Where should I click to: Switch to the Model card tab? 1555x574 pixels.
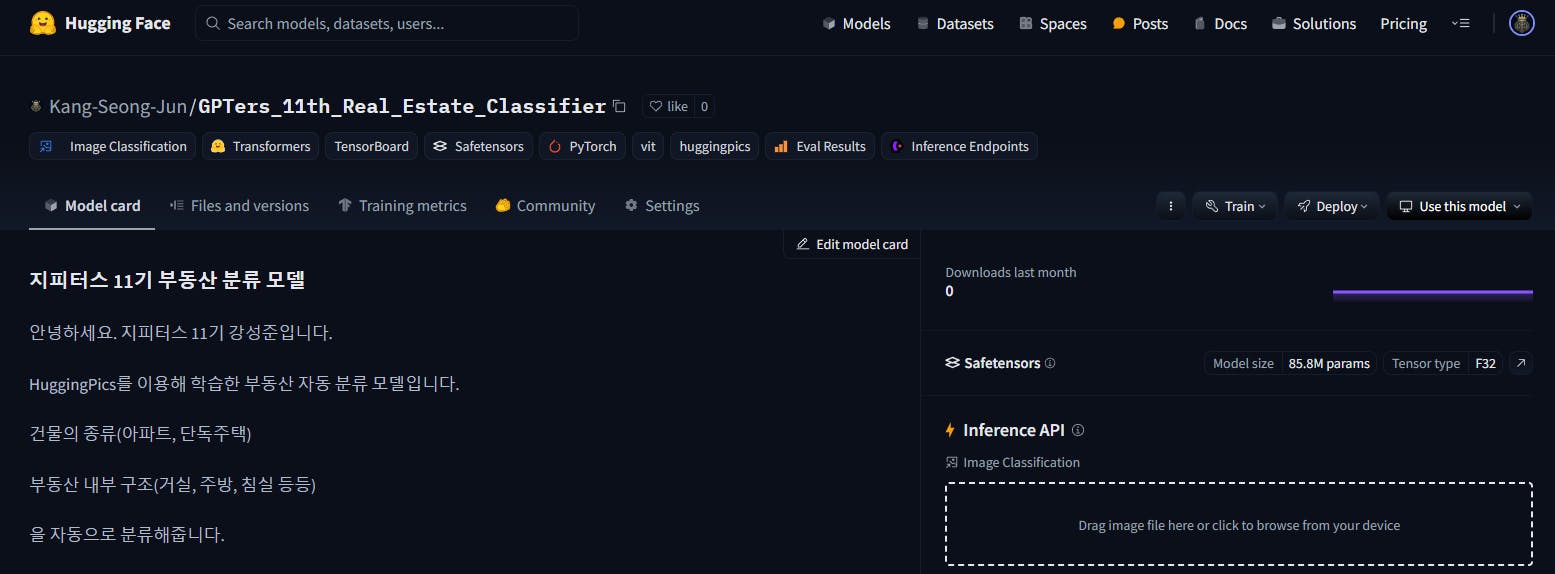(92, 205)
